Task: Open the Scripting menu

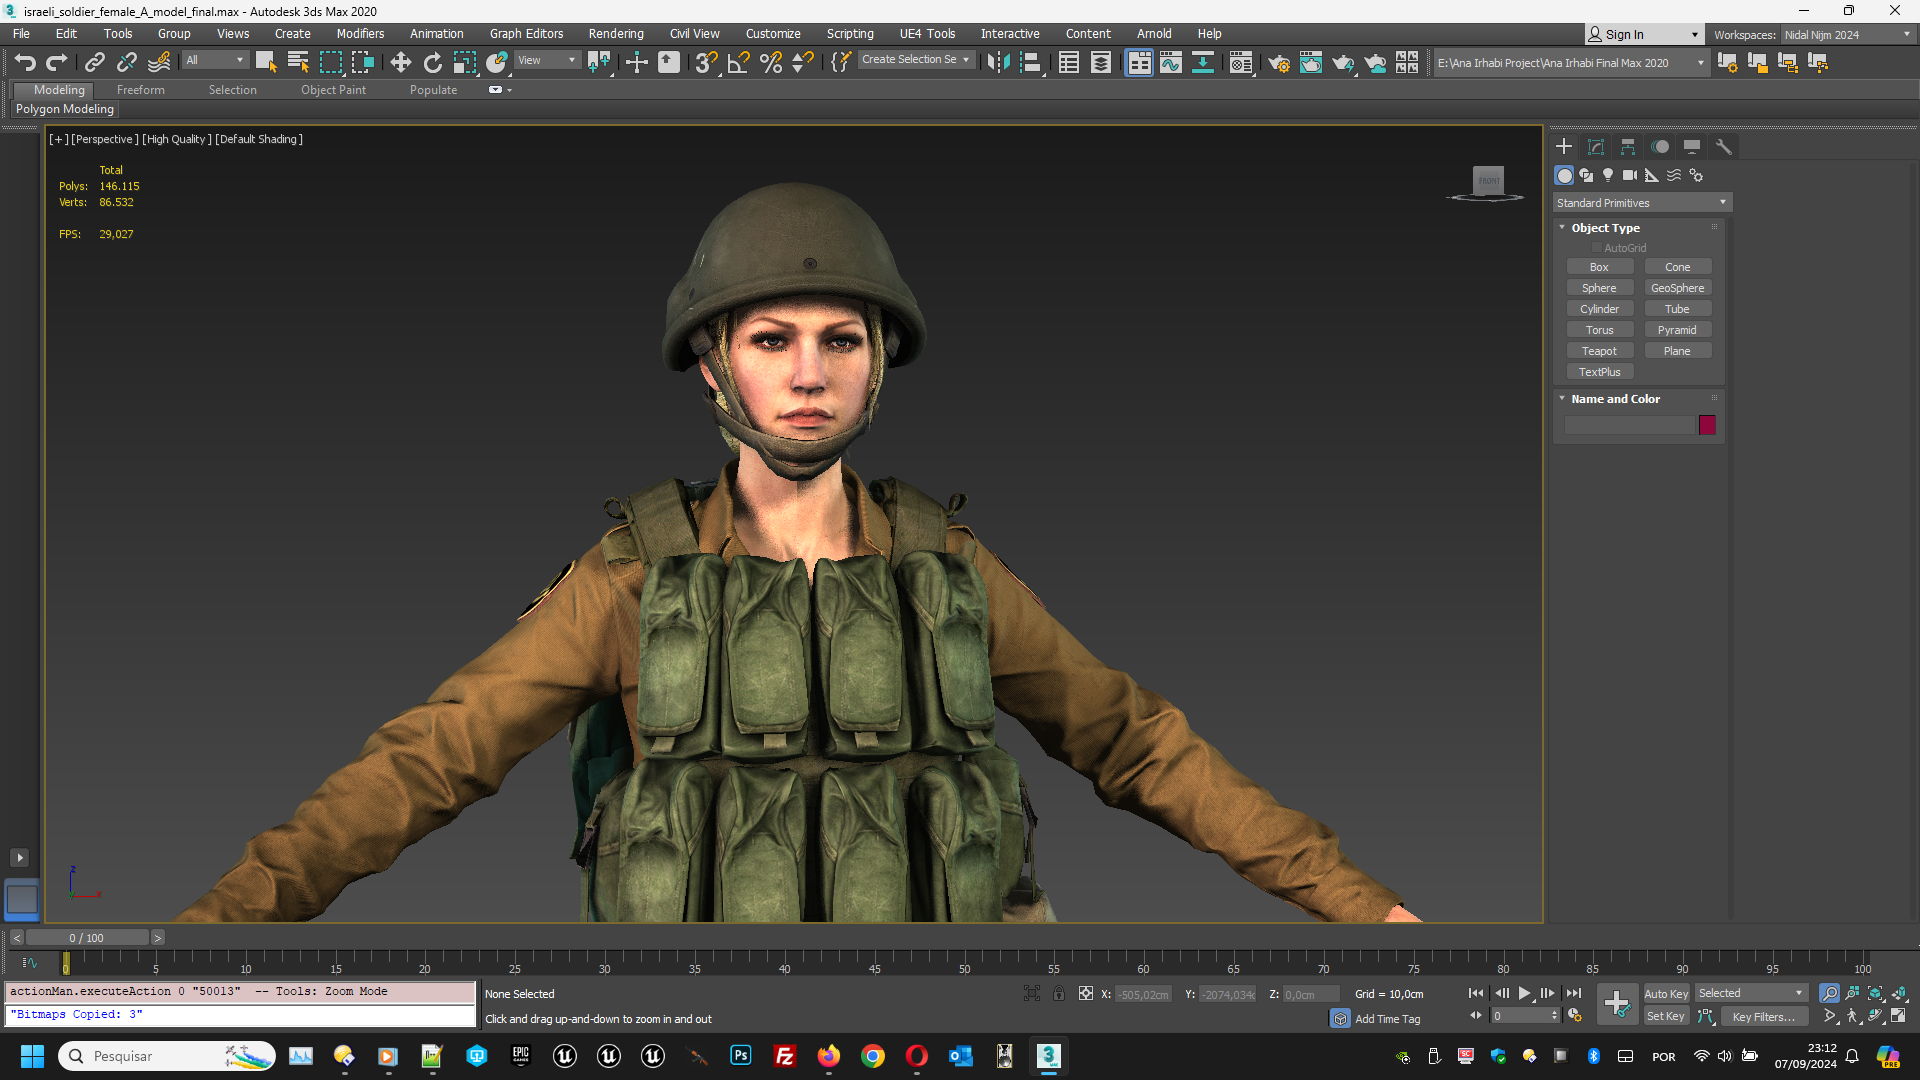Action: 850,34
